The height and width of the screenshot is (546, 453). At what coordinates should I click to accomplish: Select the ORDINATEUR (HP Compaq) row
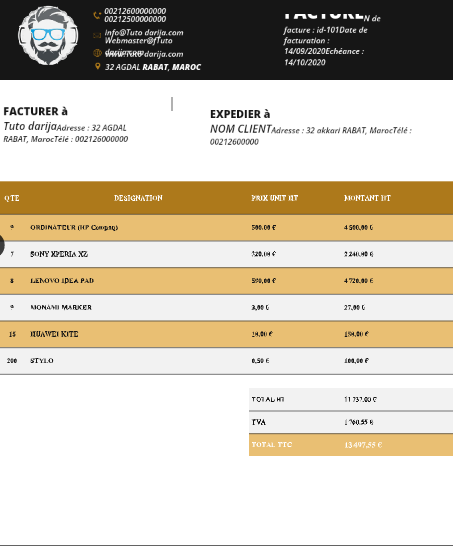pyautogui.click(x=226, y=227)
